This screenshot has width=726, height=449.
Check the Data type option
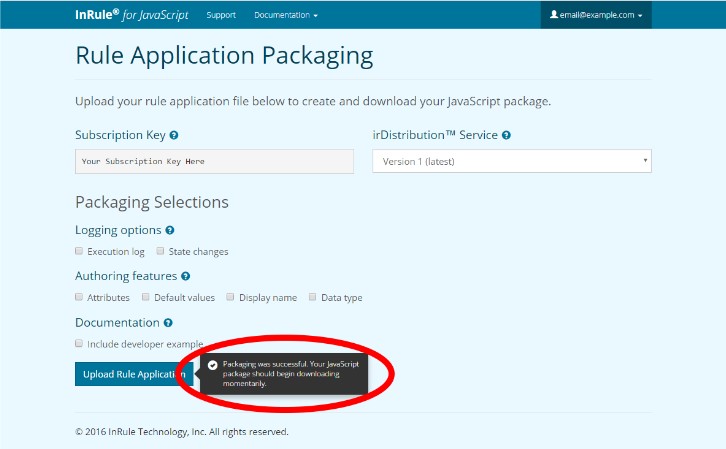pyautogui.click(x=313, y=297)
